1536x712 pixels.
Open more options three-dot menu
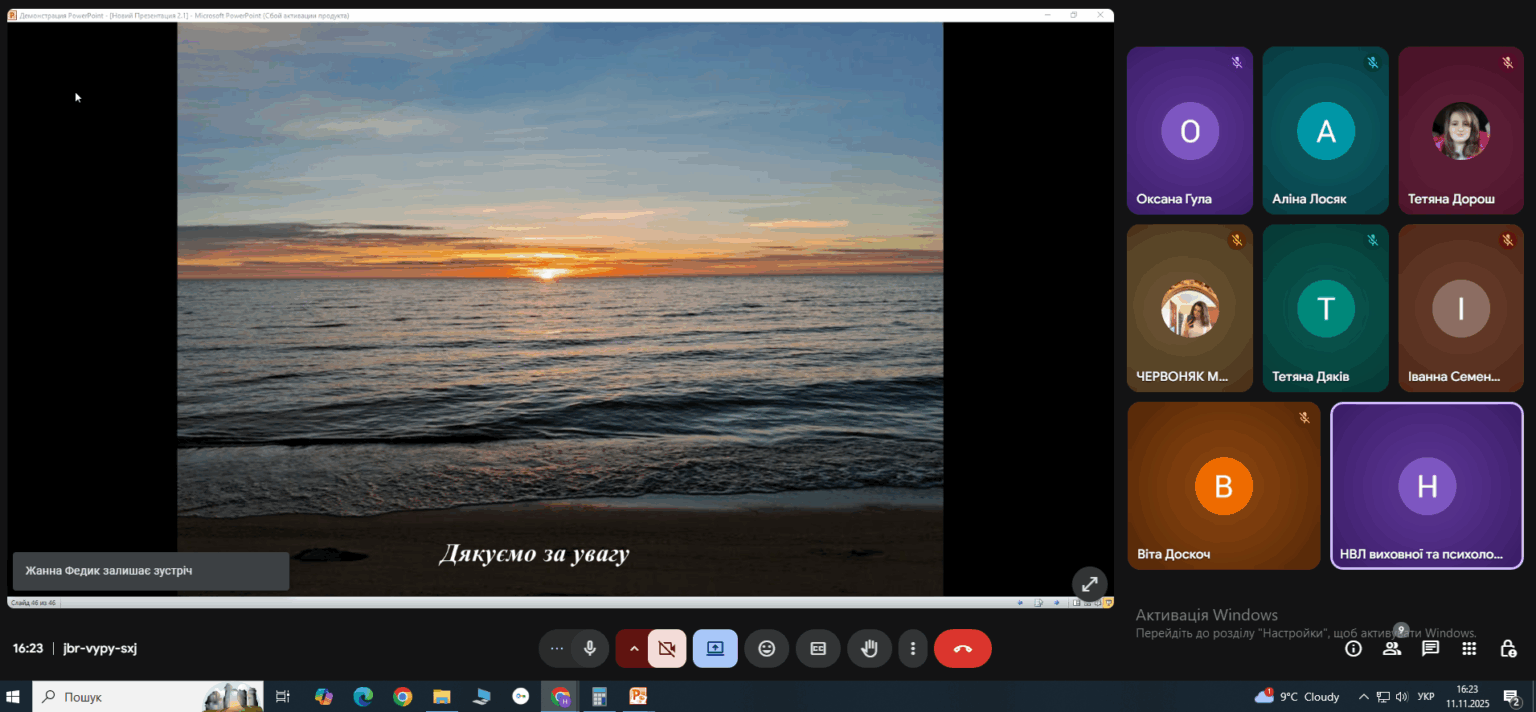913,648
